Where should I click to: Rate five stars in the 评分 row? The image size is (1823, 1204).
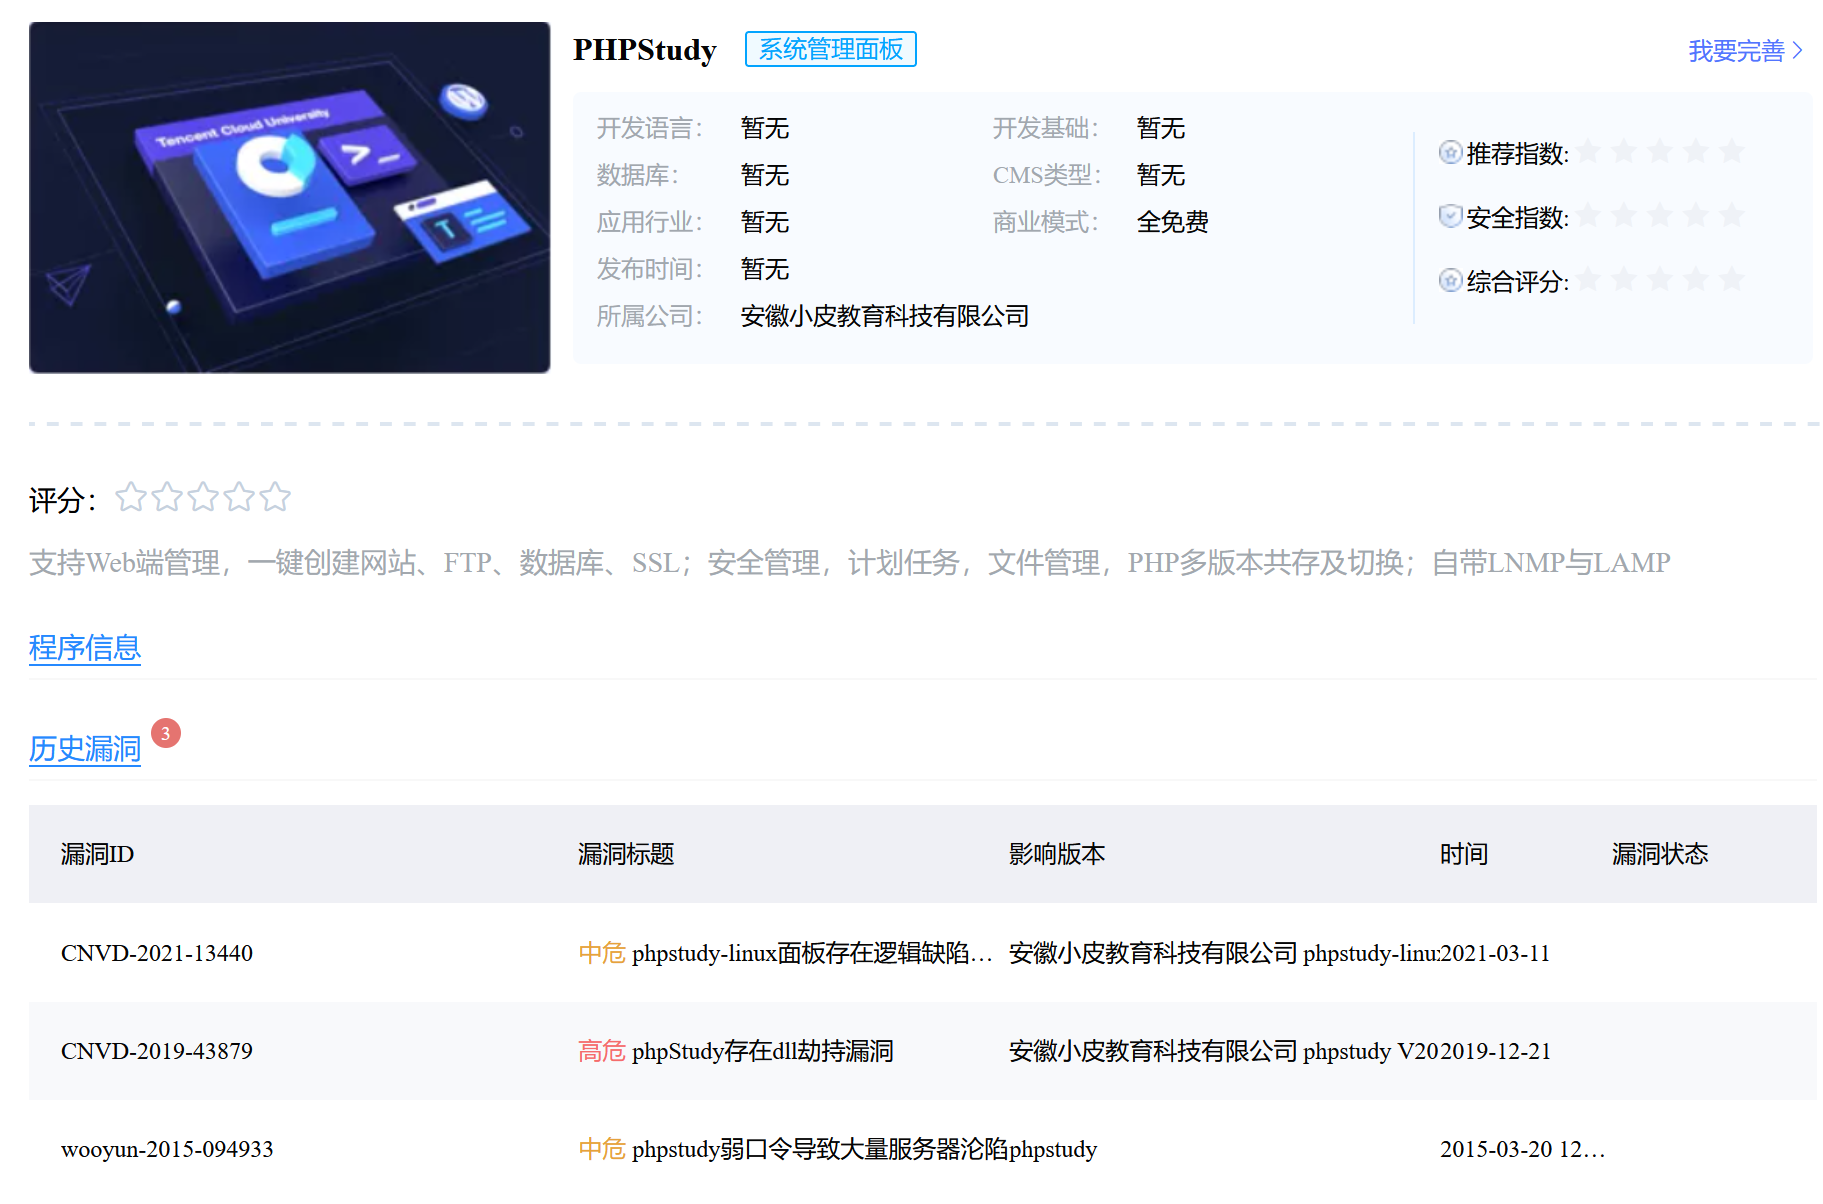(x=275, y=497)
